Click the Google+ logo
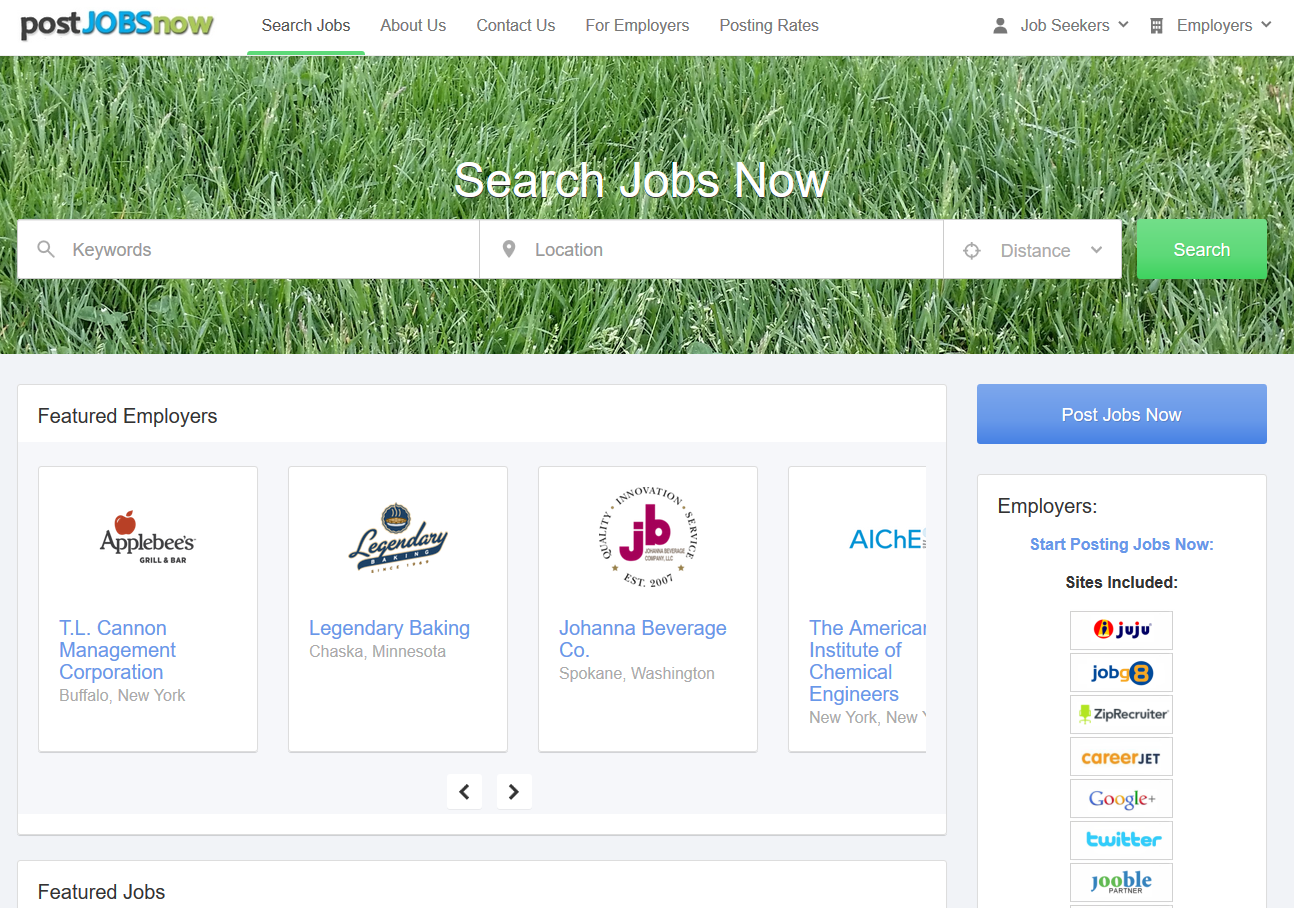 1121,798
